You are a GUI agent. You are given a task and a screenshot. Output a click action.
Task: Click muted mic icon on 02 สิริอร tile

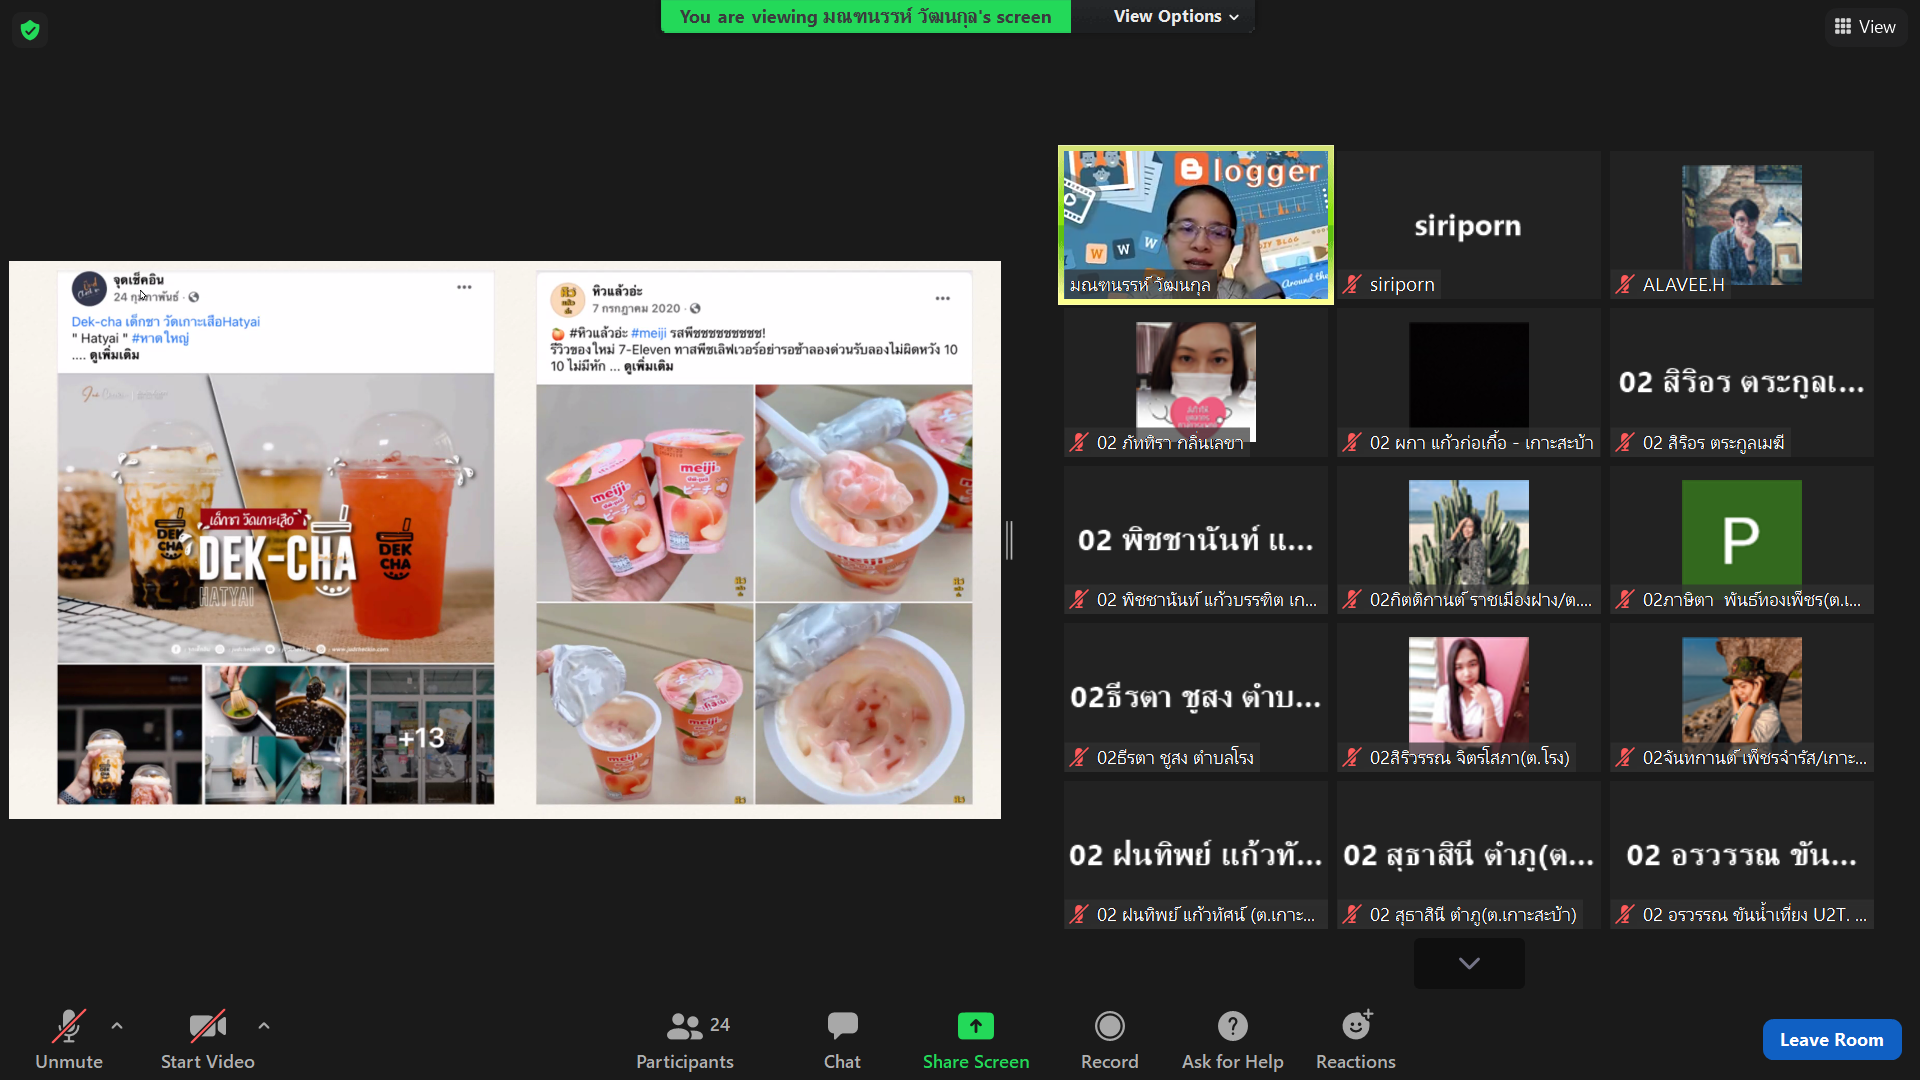[x=1625, y=443]
